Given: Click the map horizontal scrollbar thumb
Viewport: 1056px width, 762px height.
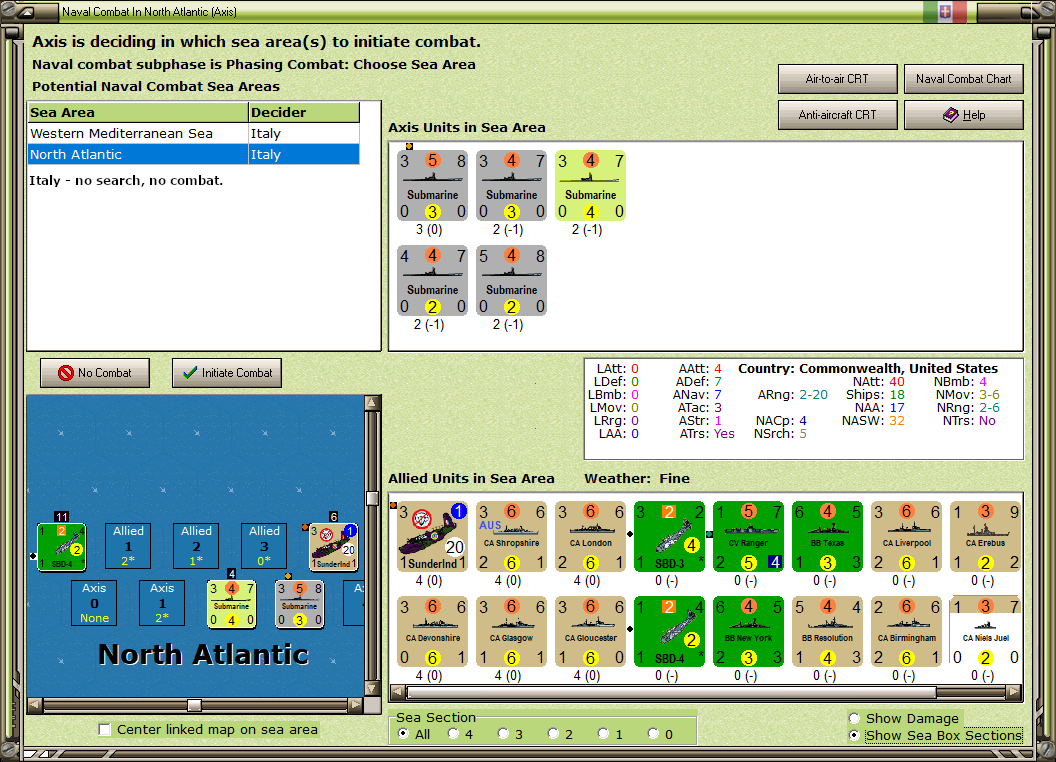Looking at the screenshot, I should [x=194, y=705].
